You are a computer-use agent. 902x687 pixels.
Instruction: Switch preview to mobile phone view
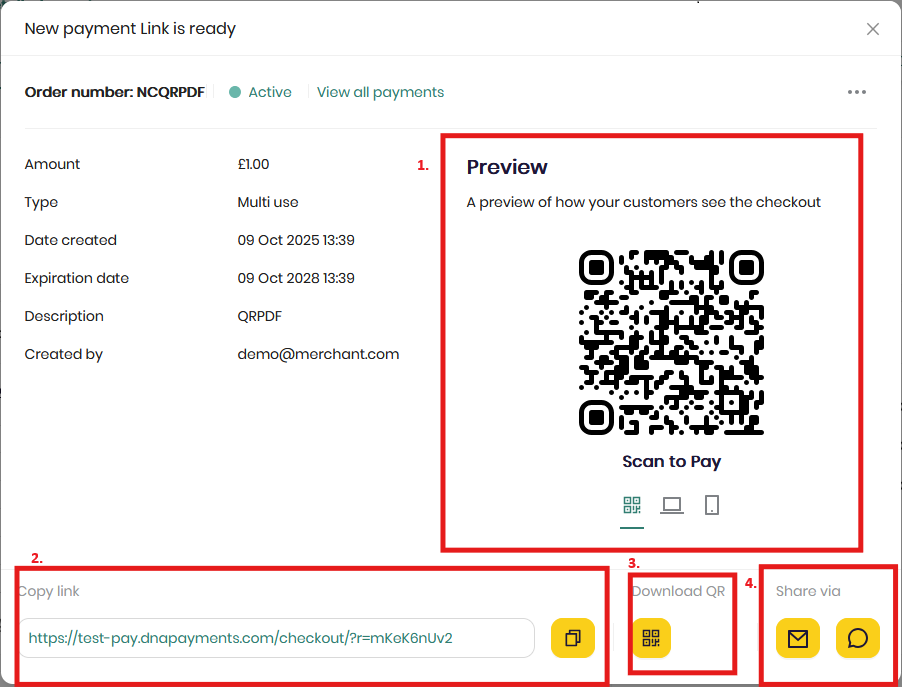[712, 505]
